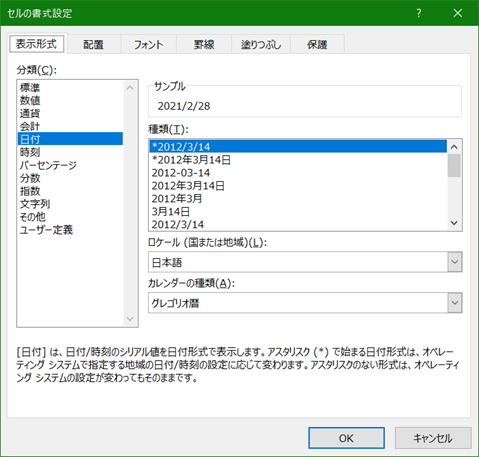Click the 種類 list scrollbar thumb
Image resolution: width=479 pixels, height=457 pixels.
454,165
